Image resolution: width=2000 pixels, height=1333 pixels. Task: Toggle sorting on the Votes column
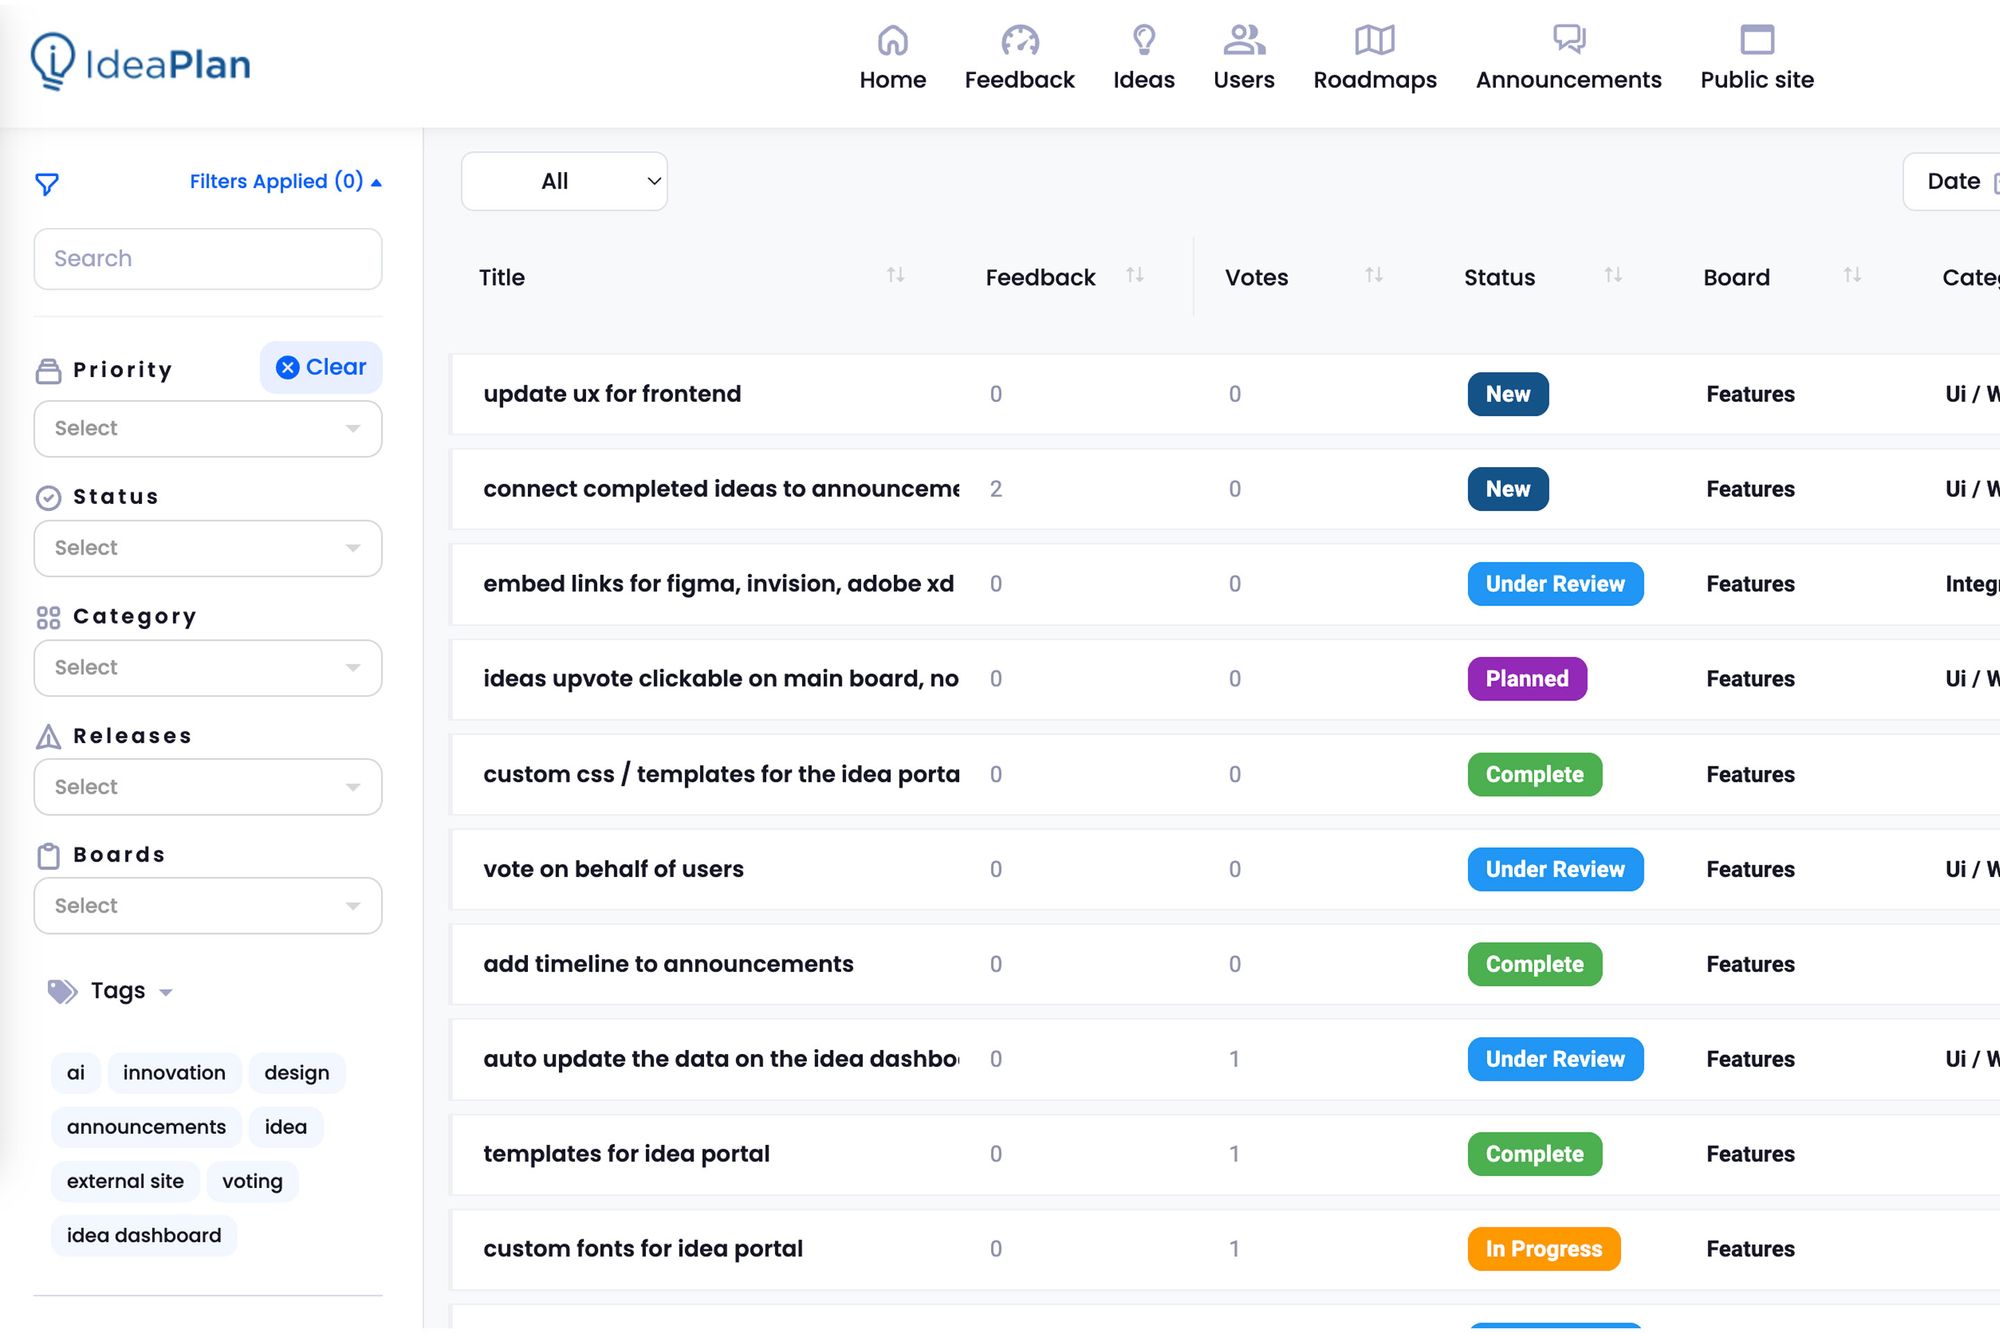point(1373,277)
